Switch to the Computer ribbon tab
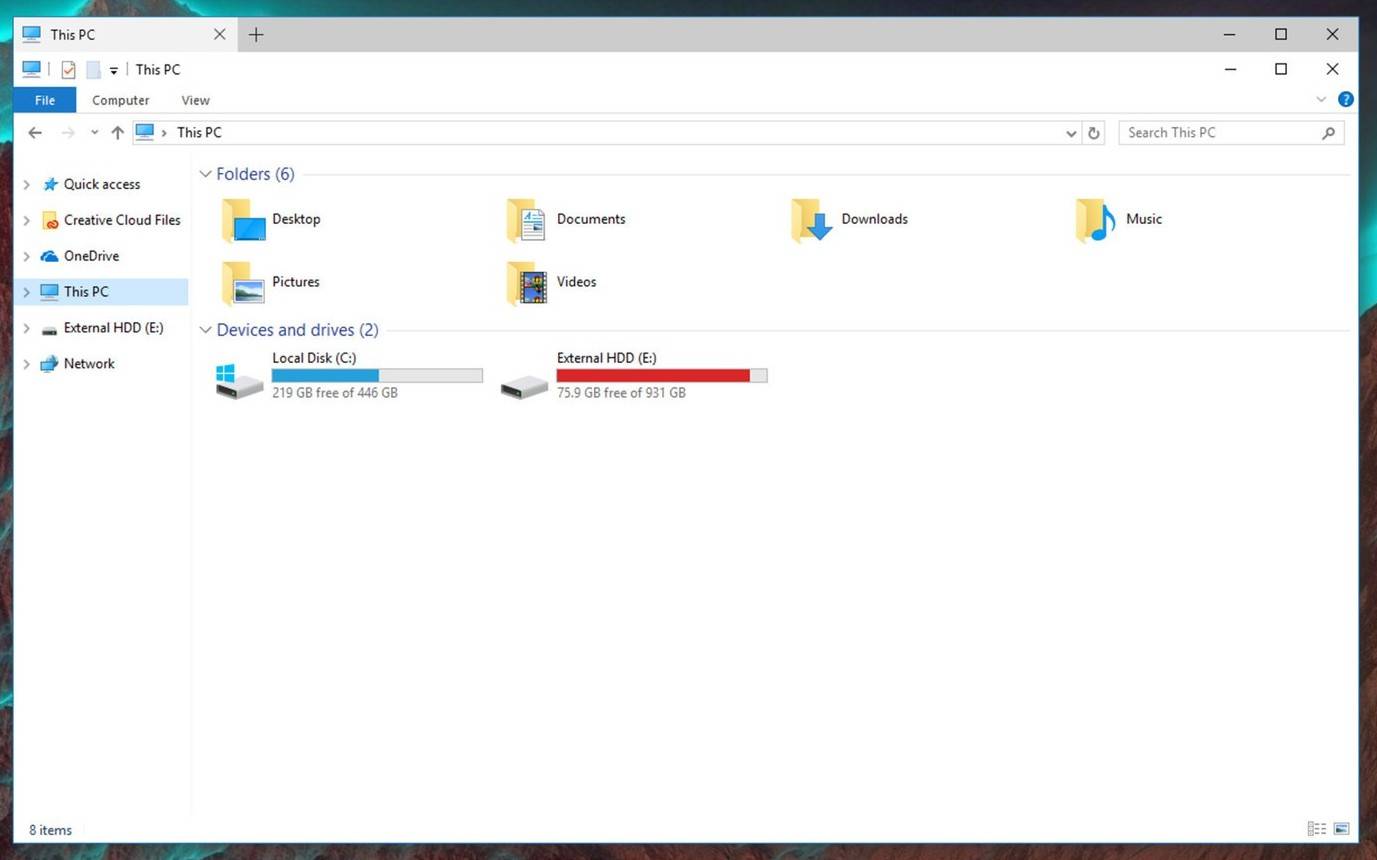The image size is (1377, 860). (120, 100)
